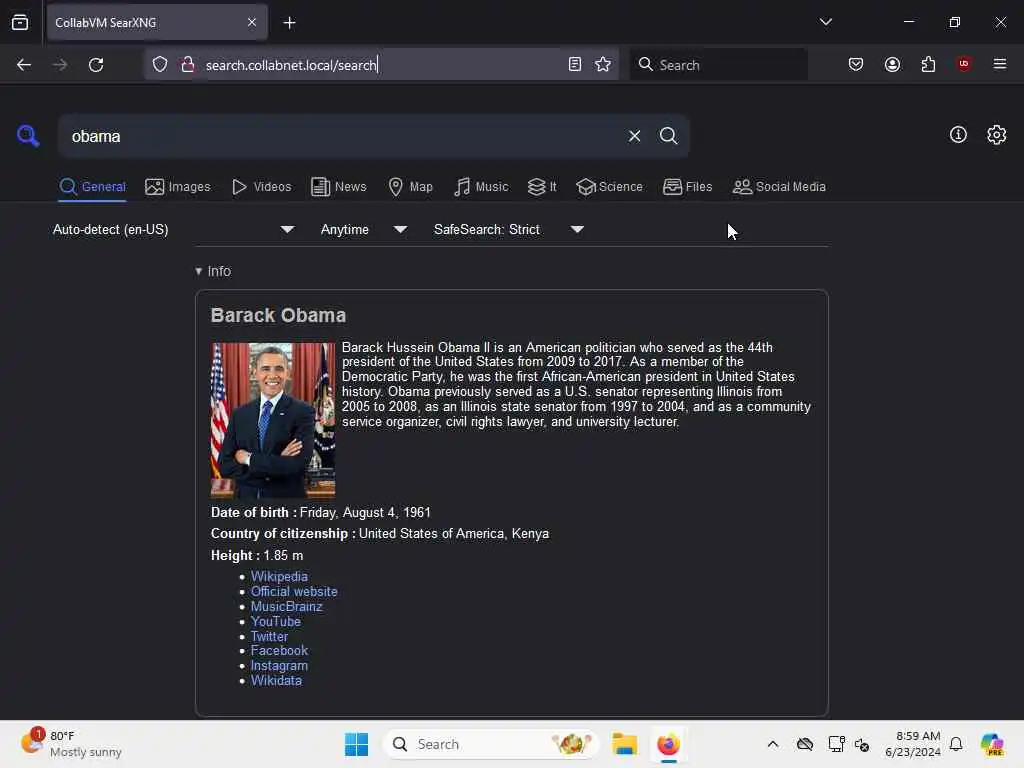Image resolution: width=1024 pixels, height=768 pixels.
Task: Switch to the News tab
Action: click(338, 187)
